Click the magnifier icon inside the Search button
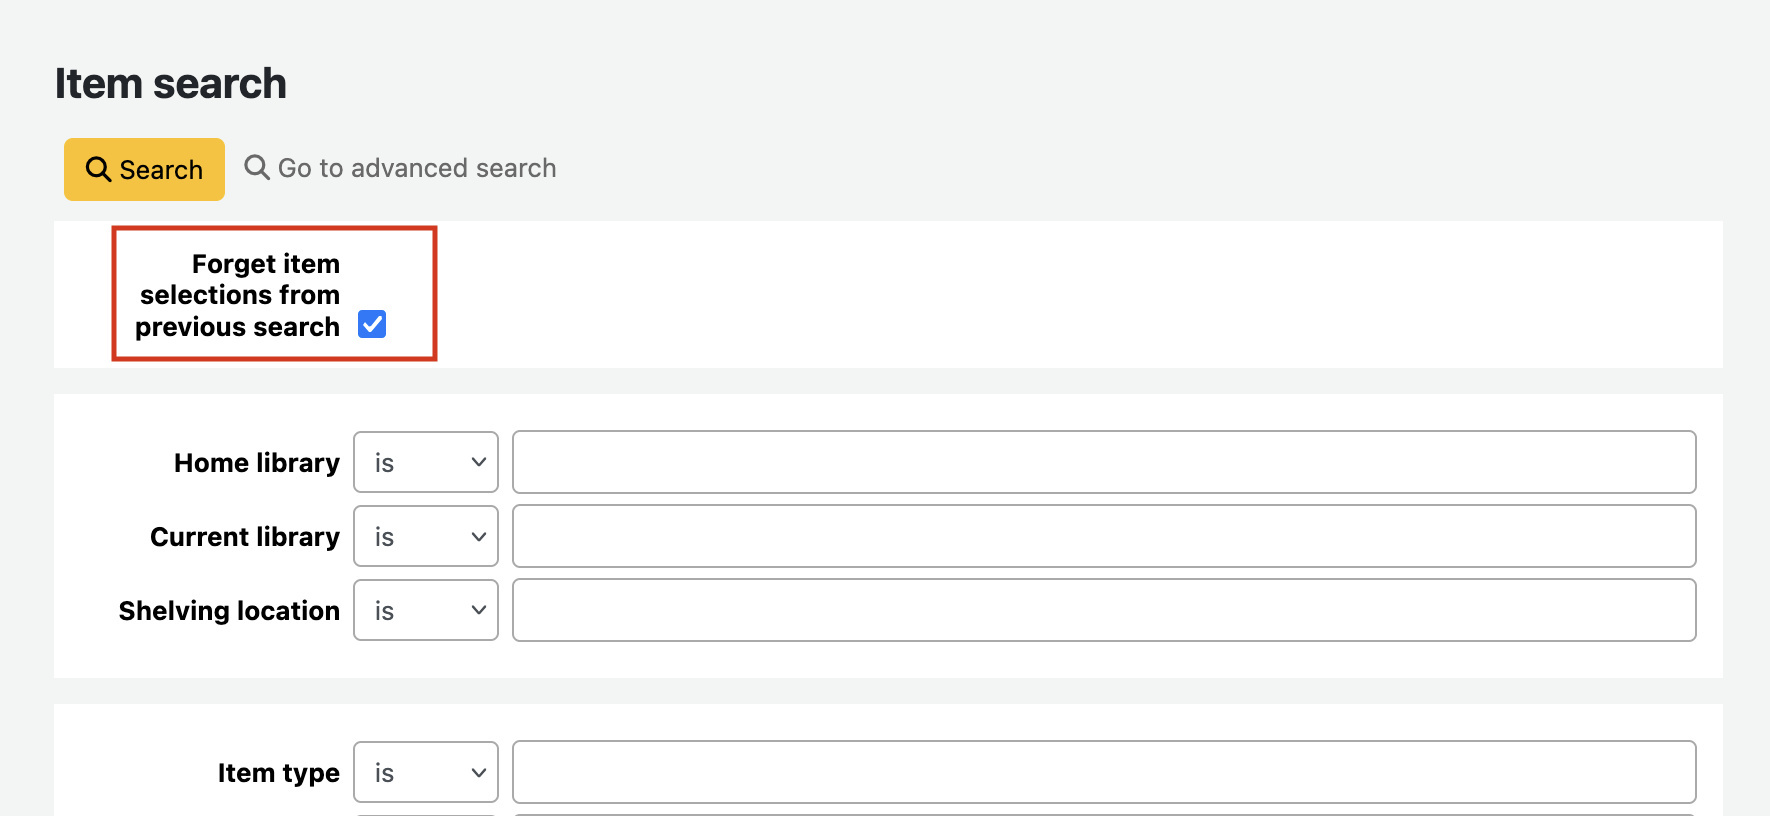 [x=98, y=170]
